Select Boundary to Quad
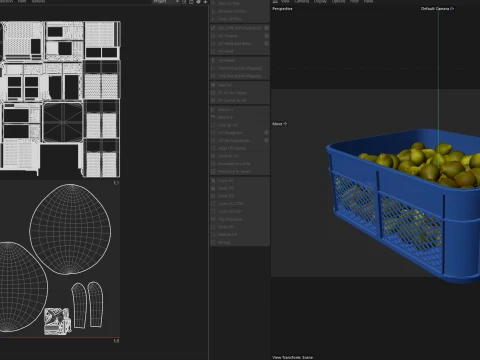 pyautogui.click(x=240, y=171)
